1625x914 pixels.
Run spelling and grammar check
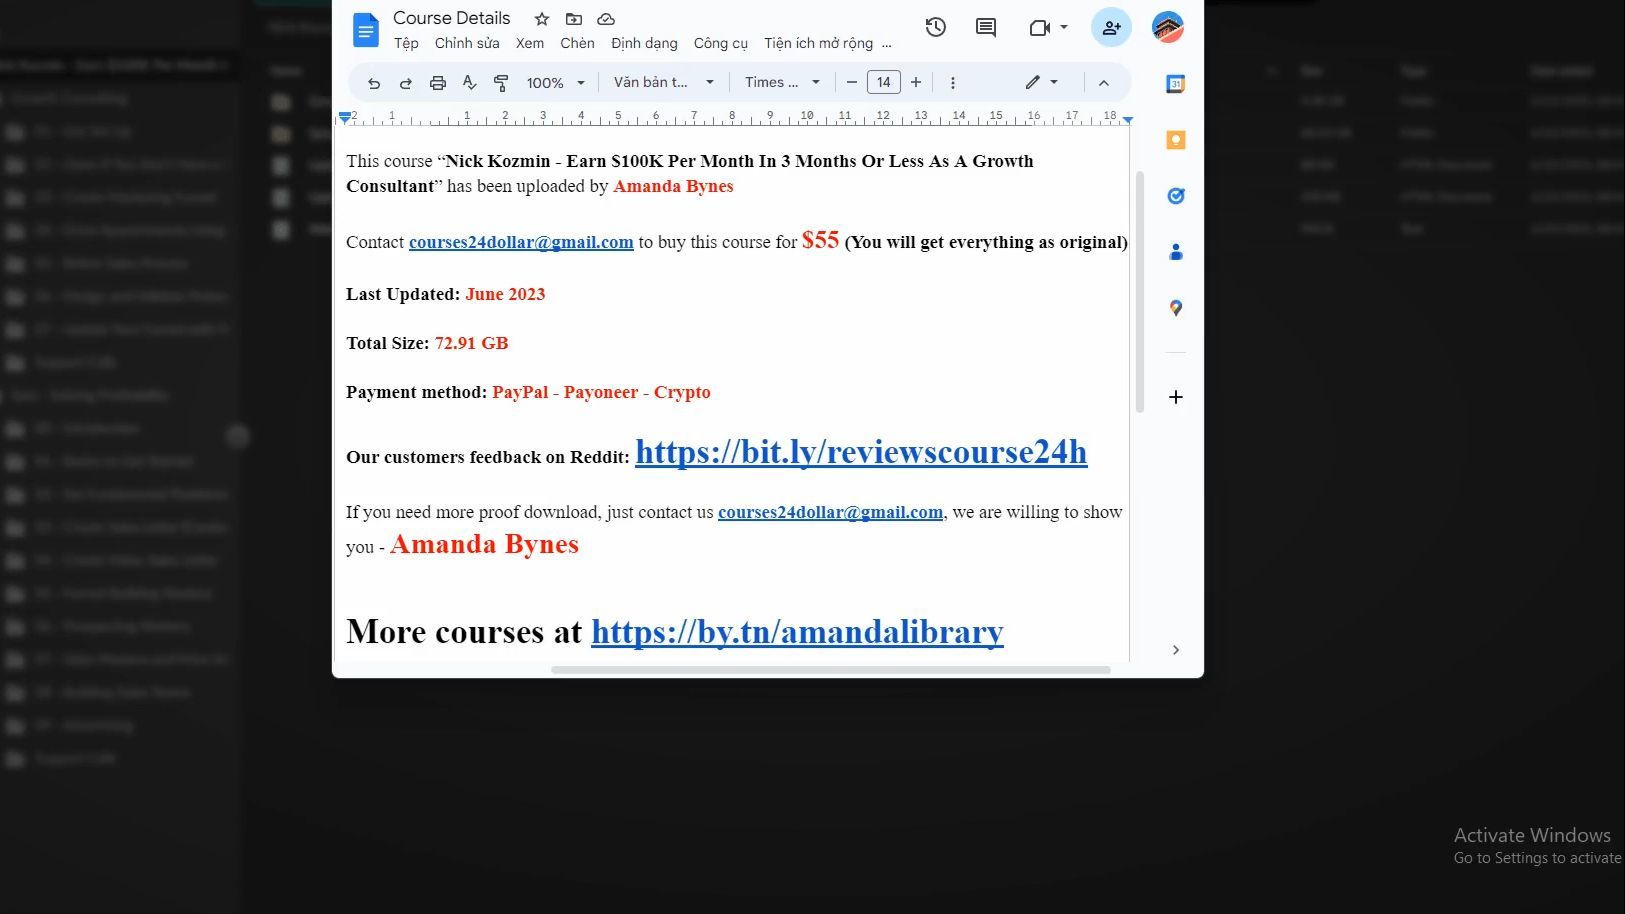pos(470,83)
